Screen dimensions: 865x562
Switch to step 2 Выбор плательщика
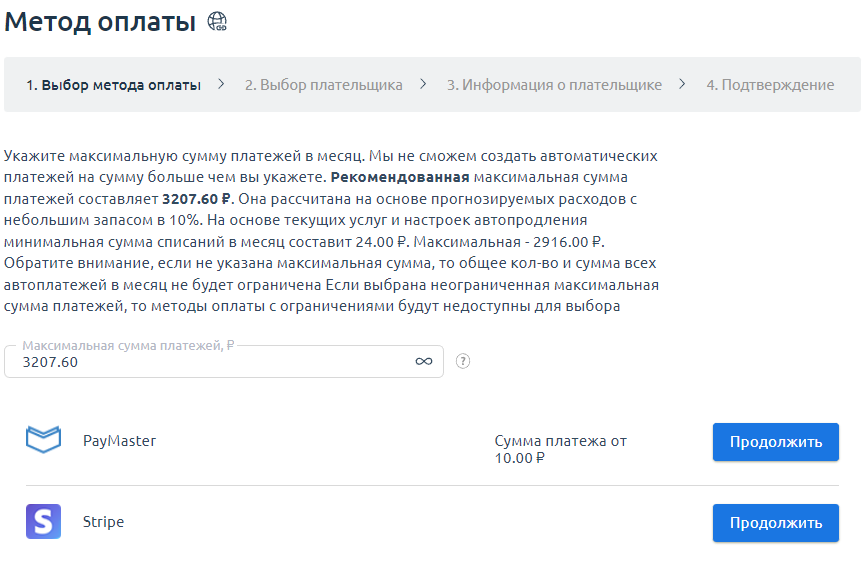pyautogui.click(x=324, y=85)
